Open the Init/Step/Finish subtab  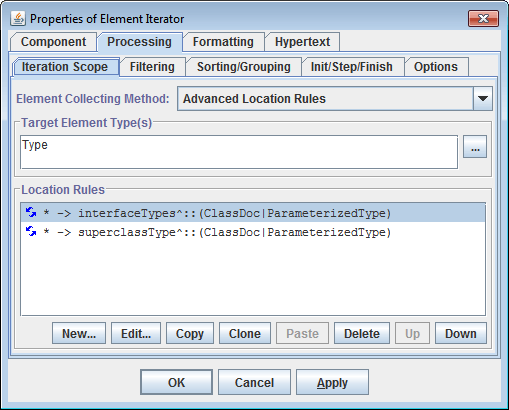(x=352, y=67)
